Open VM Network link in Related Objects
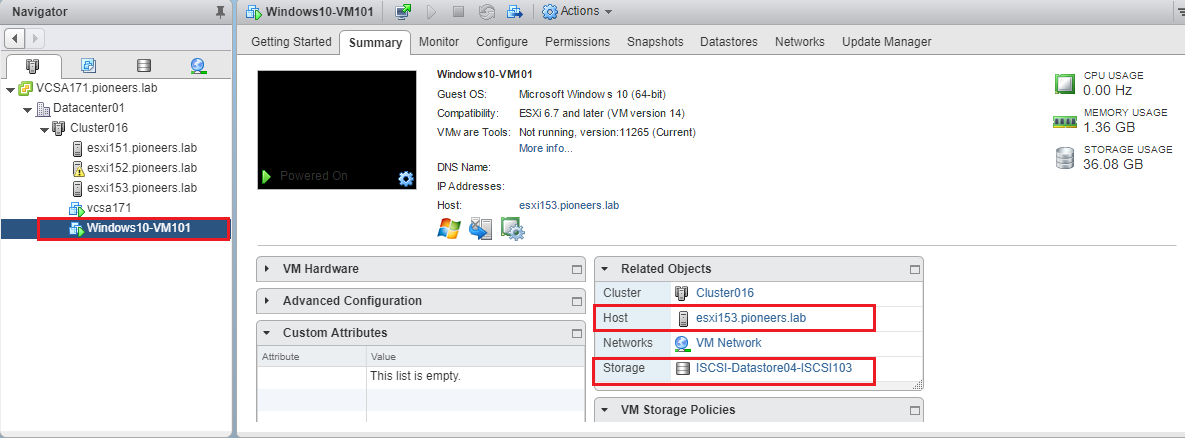The image size is (1185, 438). click(x=729, y=343)
